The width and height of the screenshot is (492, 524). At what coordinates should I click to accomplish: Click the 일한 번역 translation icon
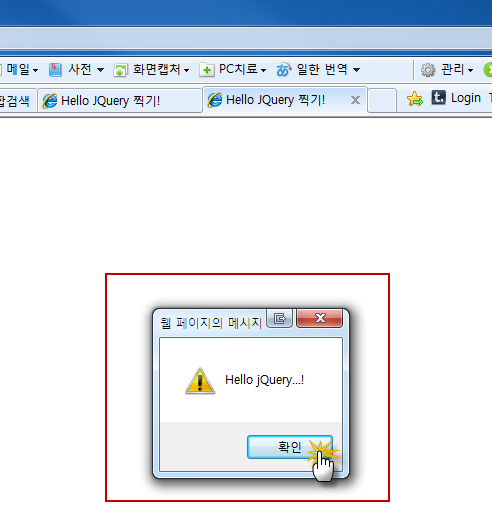point(284,70)
